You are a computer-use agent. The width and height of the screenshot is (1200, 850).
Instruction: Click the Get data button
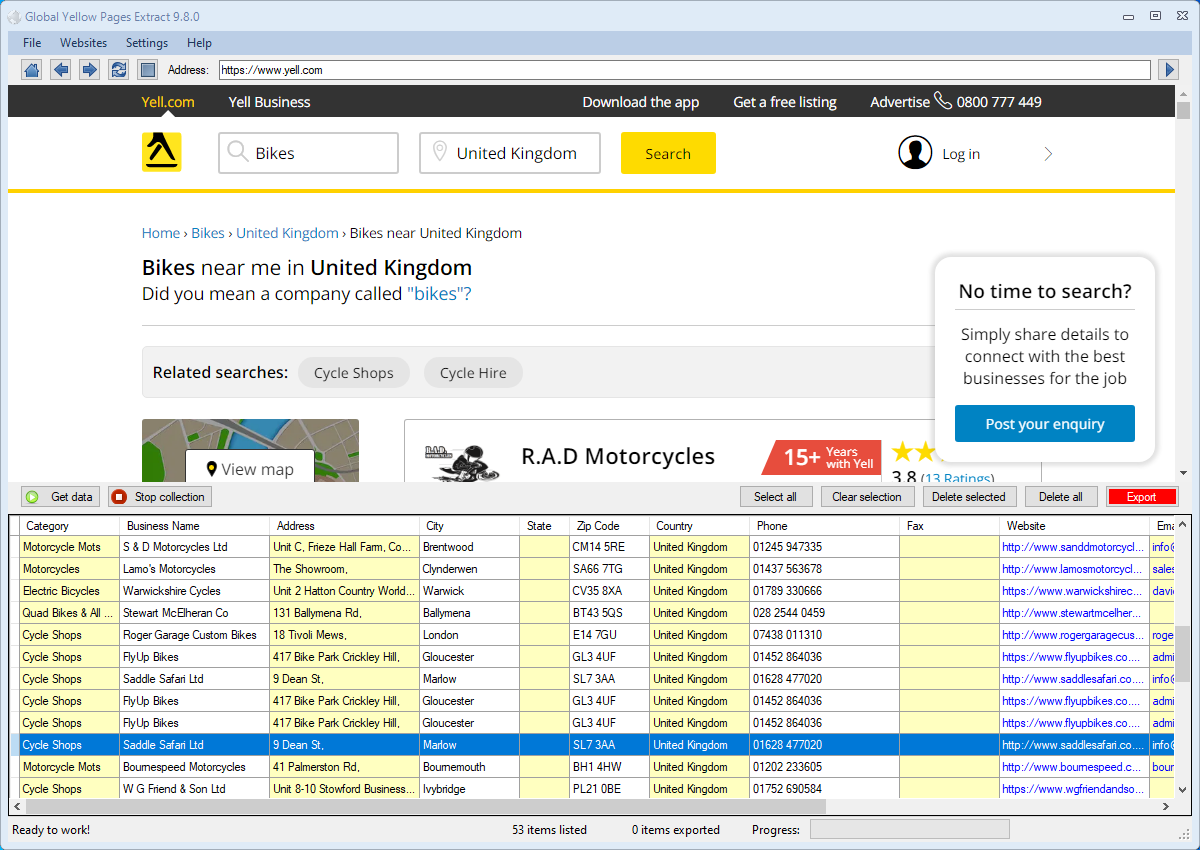(61, 497)
